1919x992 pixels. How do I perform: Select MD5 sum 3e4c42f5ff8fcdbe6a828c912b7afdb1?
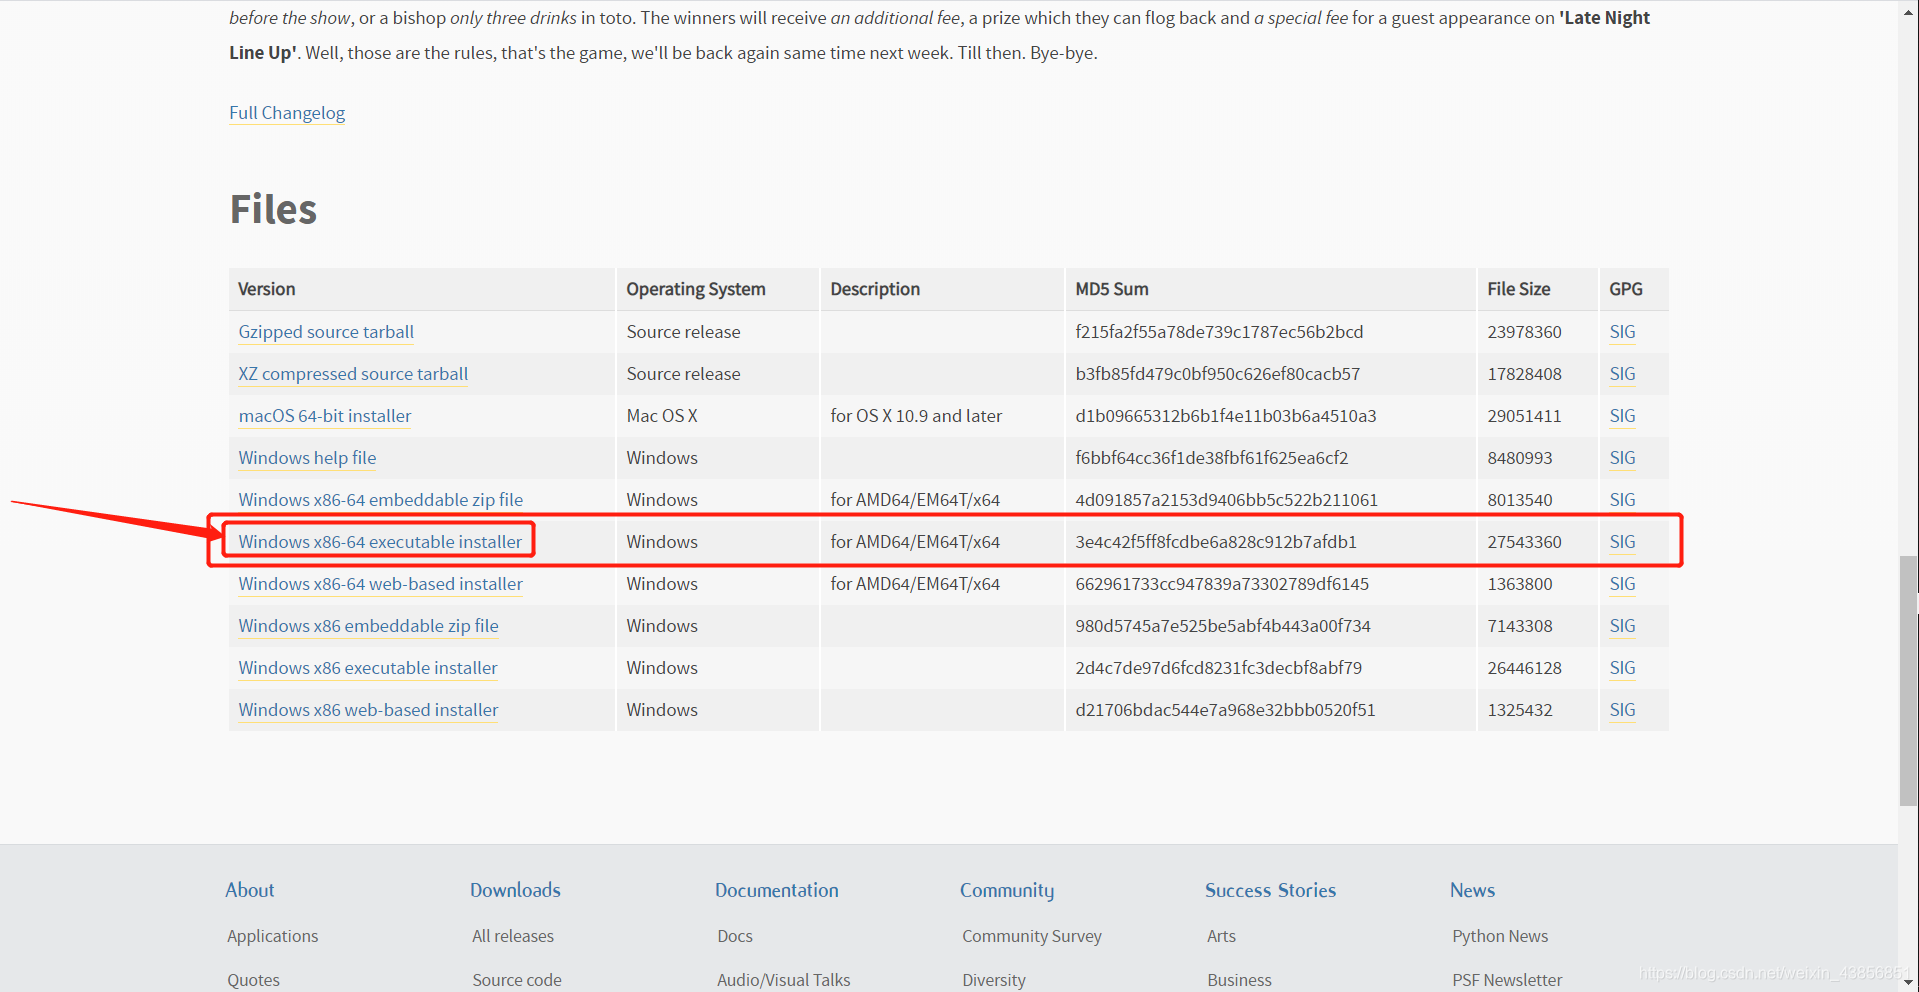[1216, 542]
